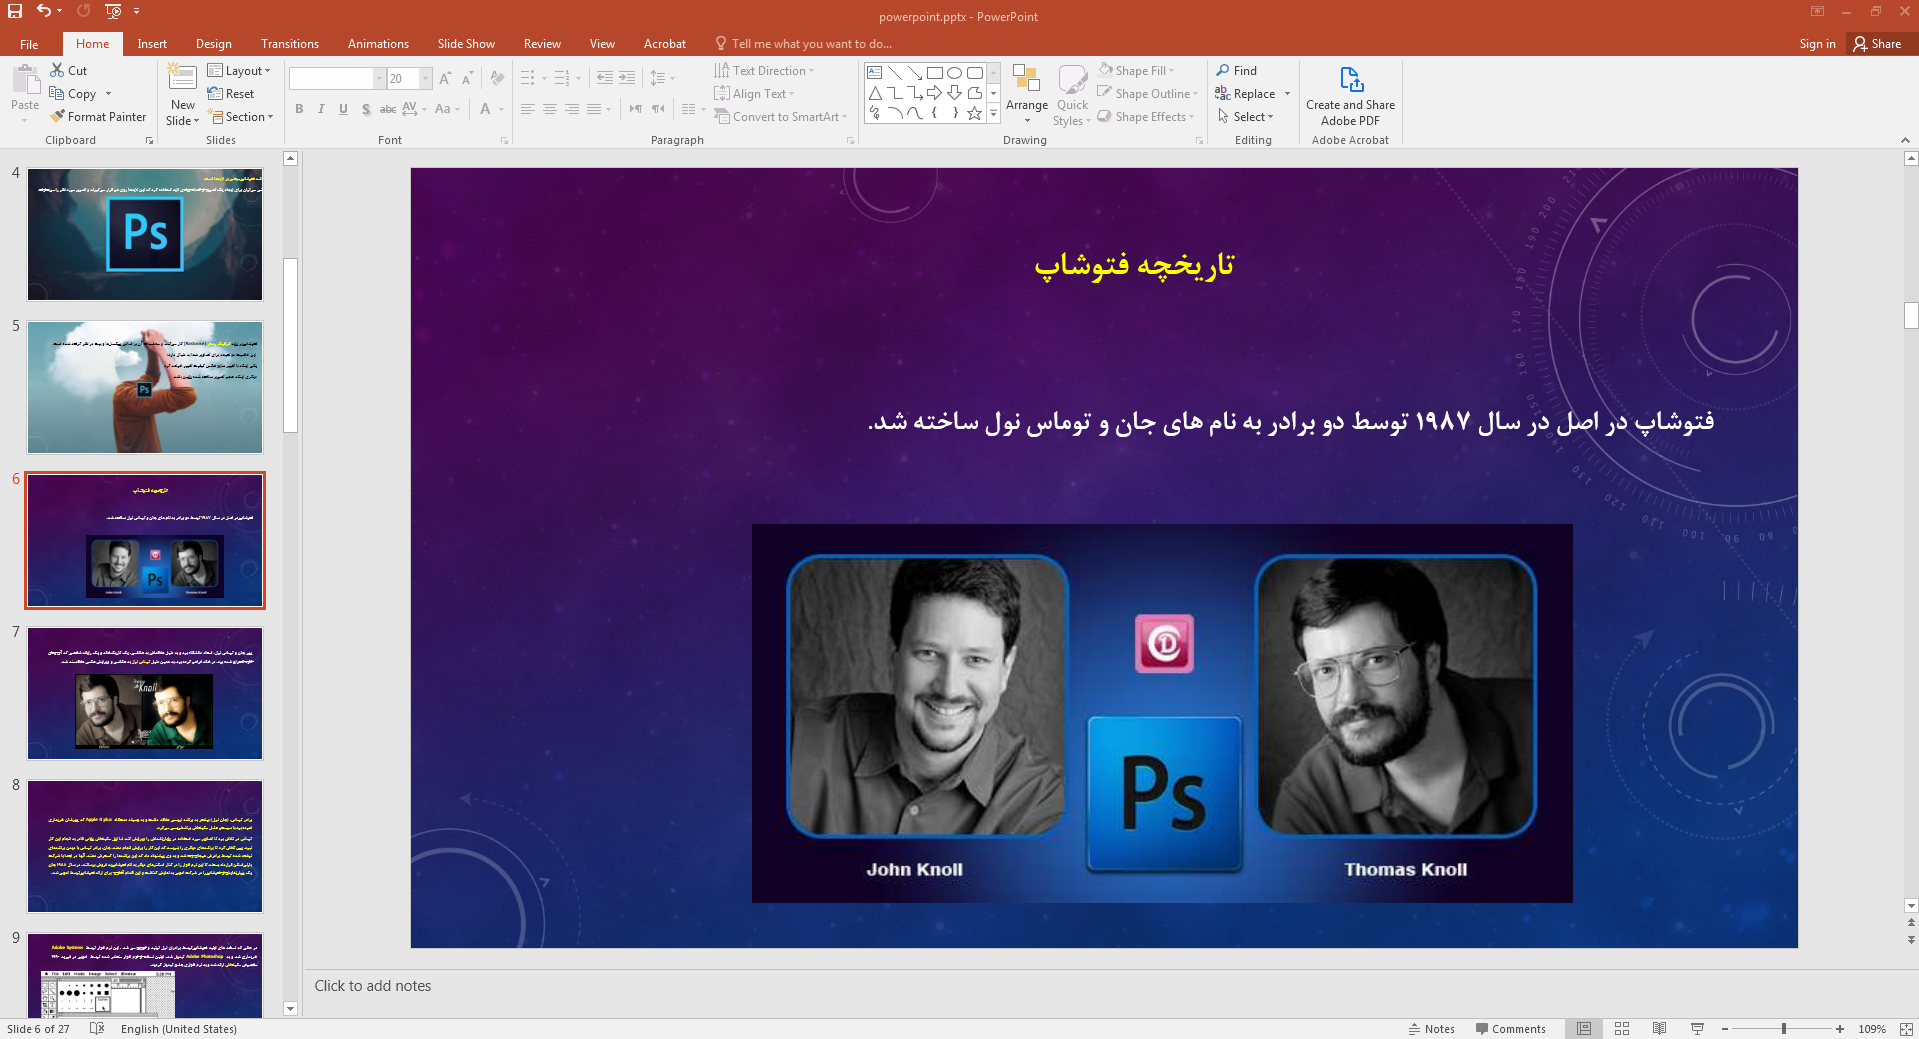Decrease the list indent level
Screen dimensions: 1919x1039
(x=604, y=78)
